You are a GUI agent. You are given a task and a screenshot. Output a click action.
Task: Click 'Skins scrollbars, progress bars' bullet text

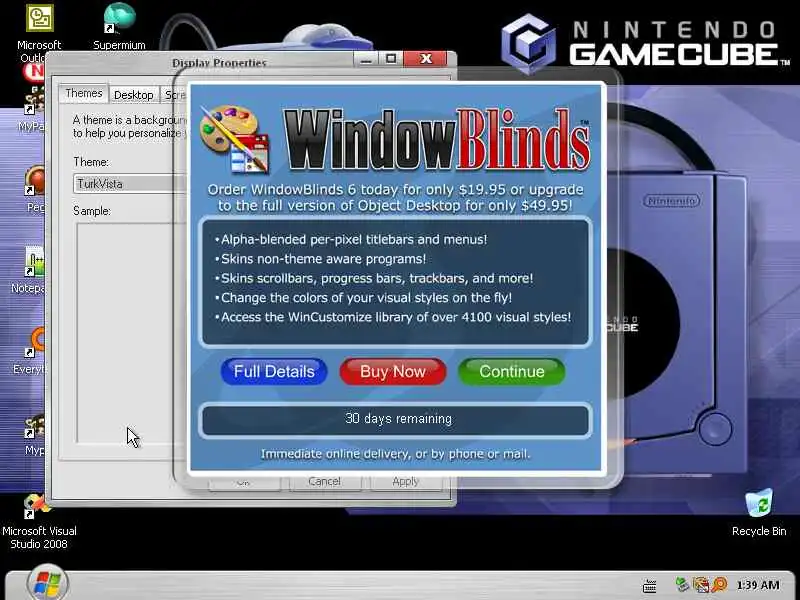[377, 278]
